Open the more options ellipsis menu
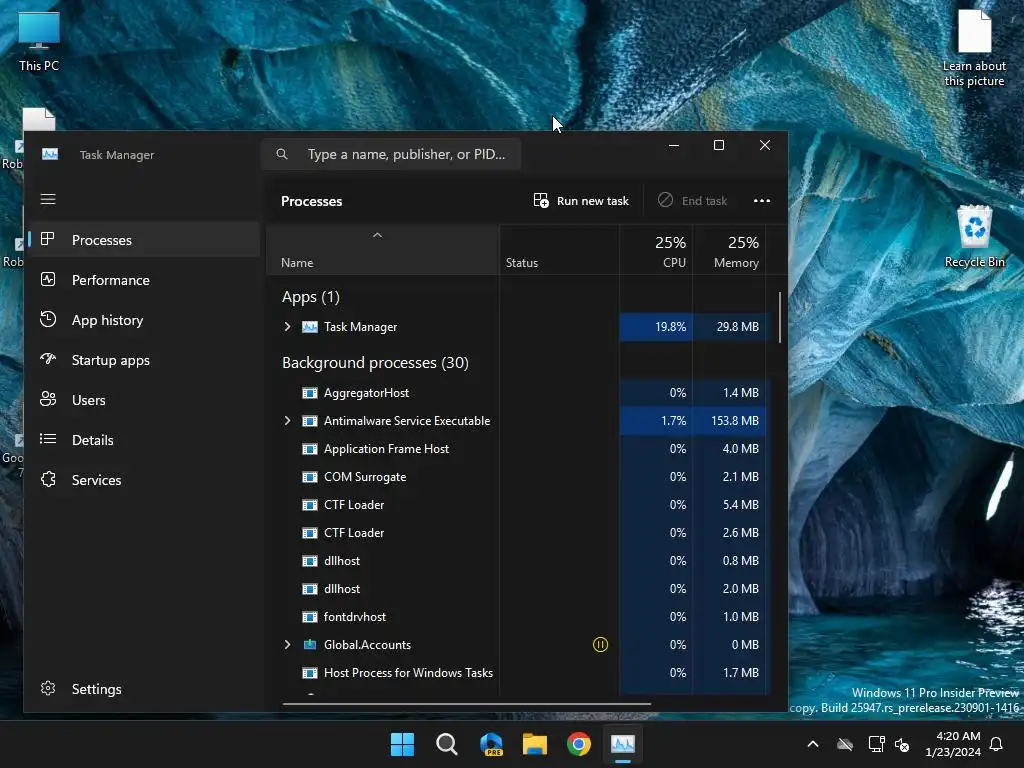This screenshot has width=1024, height=768. pos(761,200)
